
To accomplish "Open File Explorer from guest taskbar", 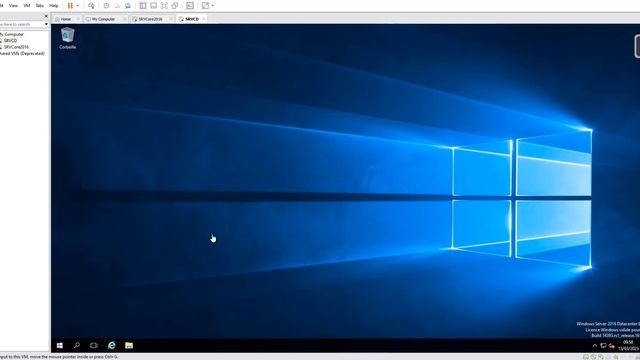I will pyautogui.click(x=129, y=345).
